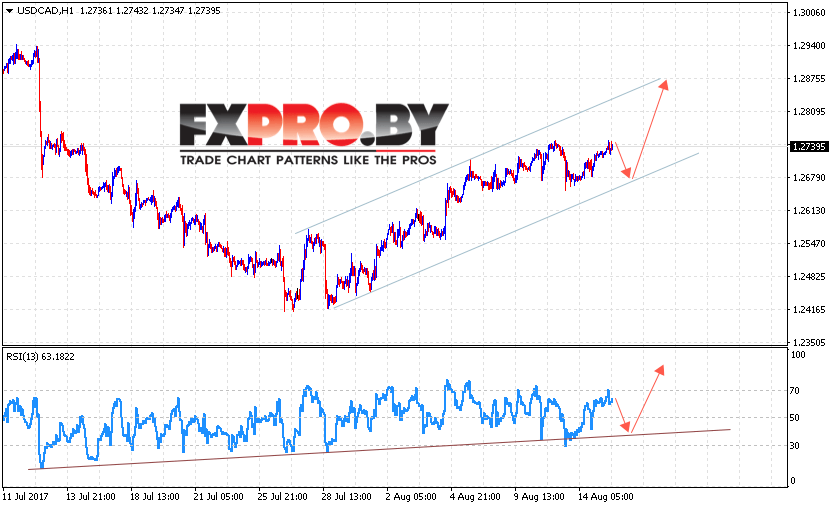Click the RSI scale value 50

tap(795, 418)
